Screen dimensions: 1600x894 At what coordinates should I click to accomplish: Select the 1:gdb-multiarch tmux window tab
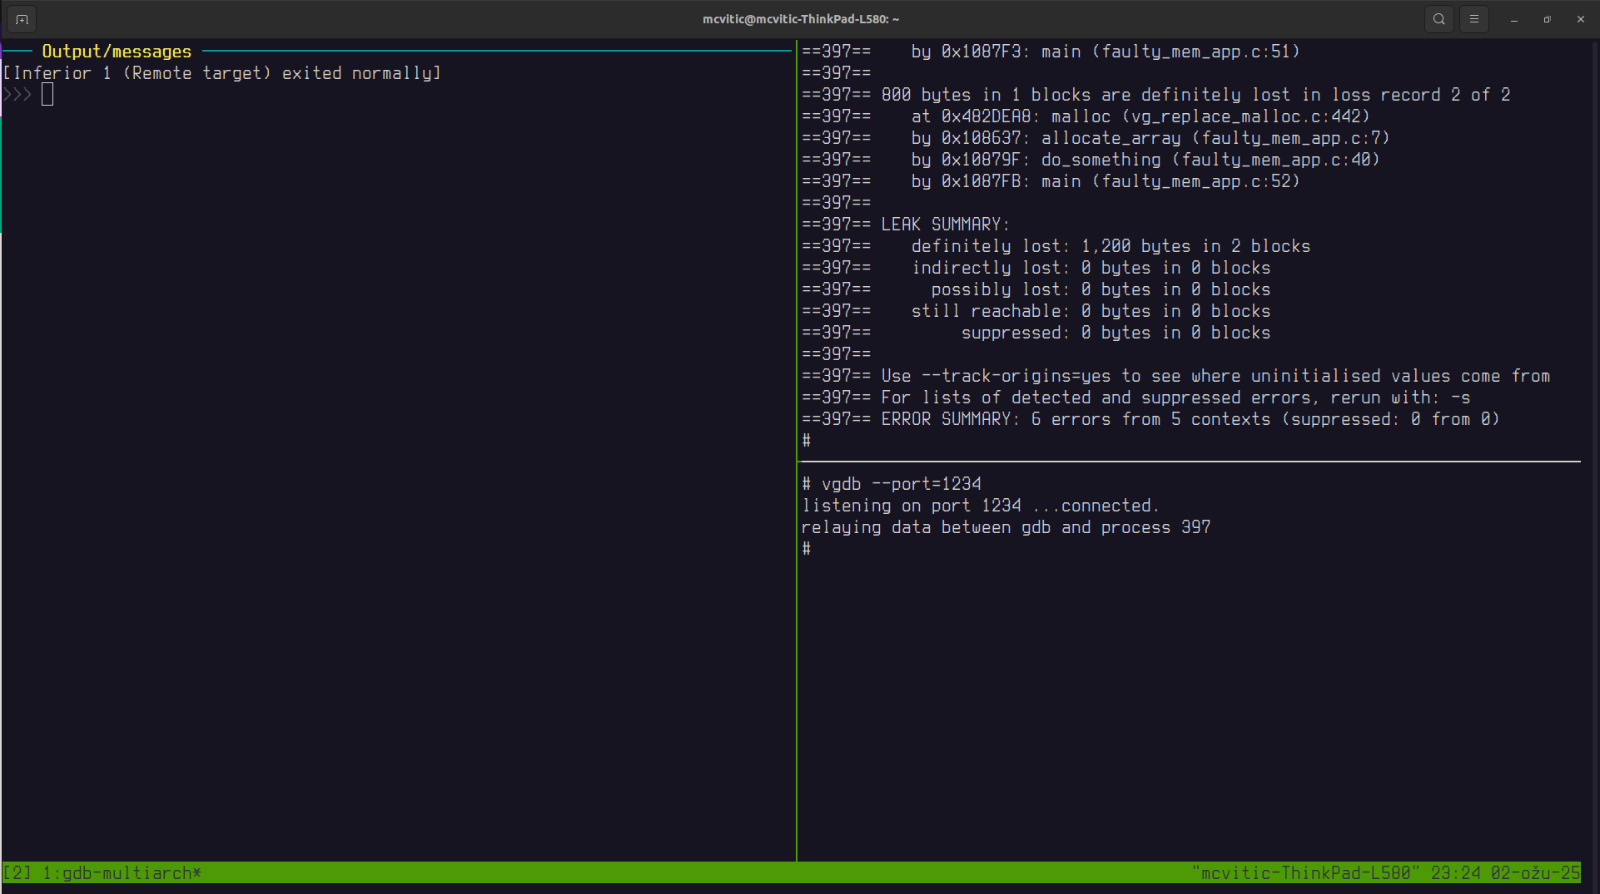coord(121,873)
